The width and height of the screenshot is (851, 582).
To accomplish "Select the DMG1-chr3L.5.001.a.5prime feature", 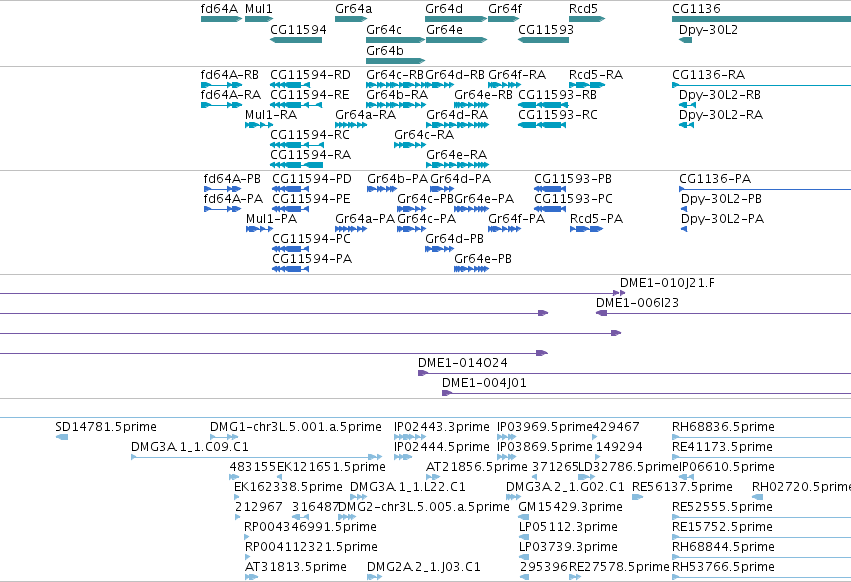I will click(x=224, y=437).
